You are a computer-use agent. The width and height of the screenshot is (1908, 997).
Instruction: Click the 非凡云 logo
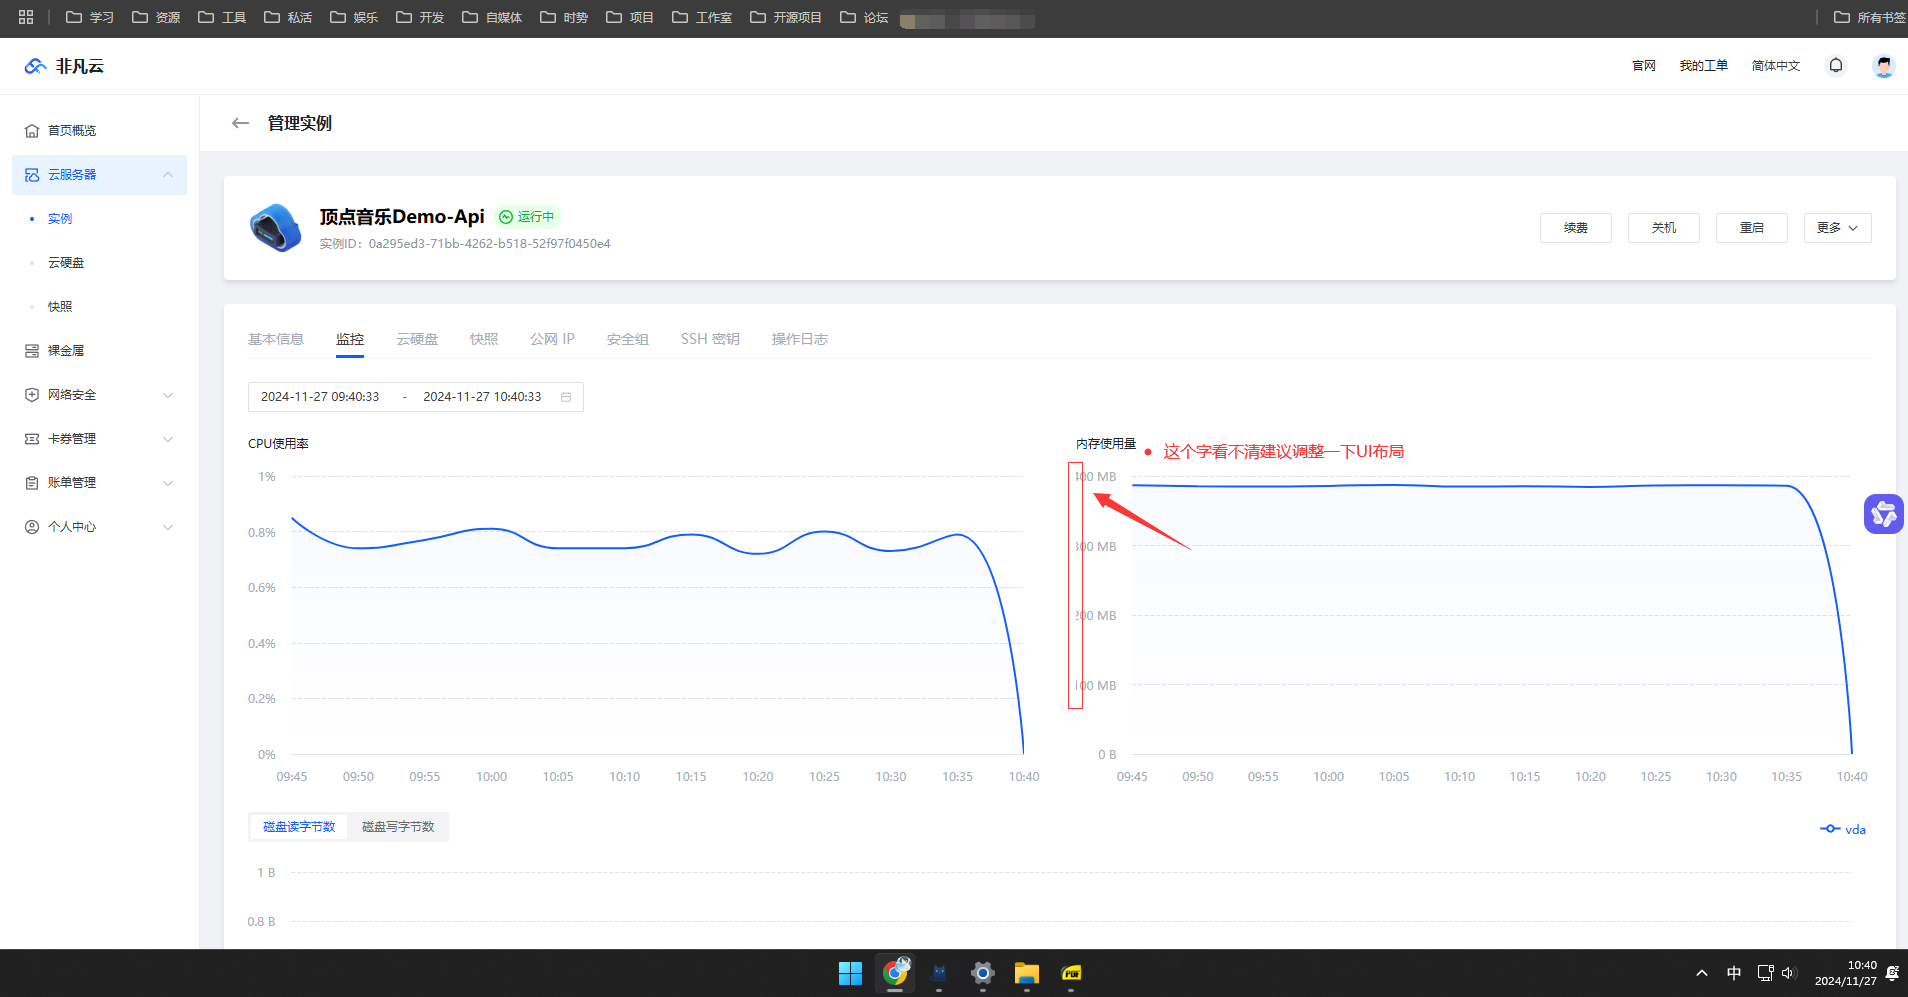(64, 66)
